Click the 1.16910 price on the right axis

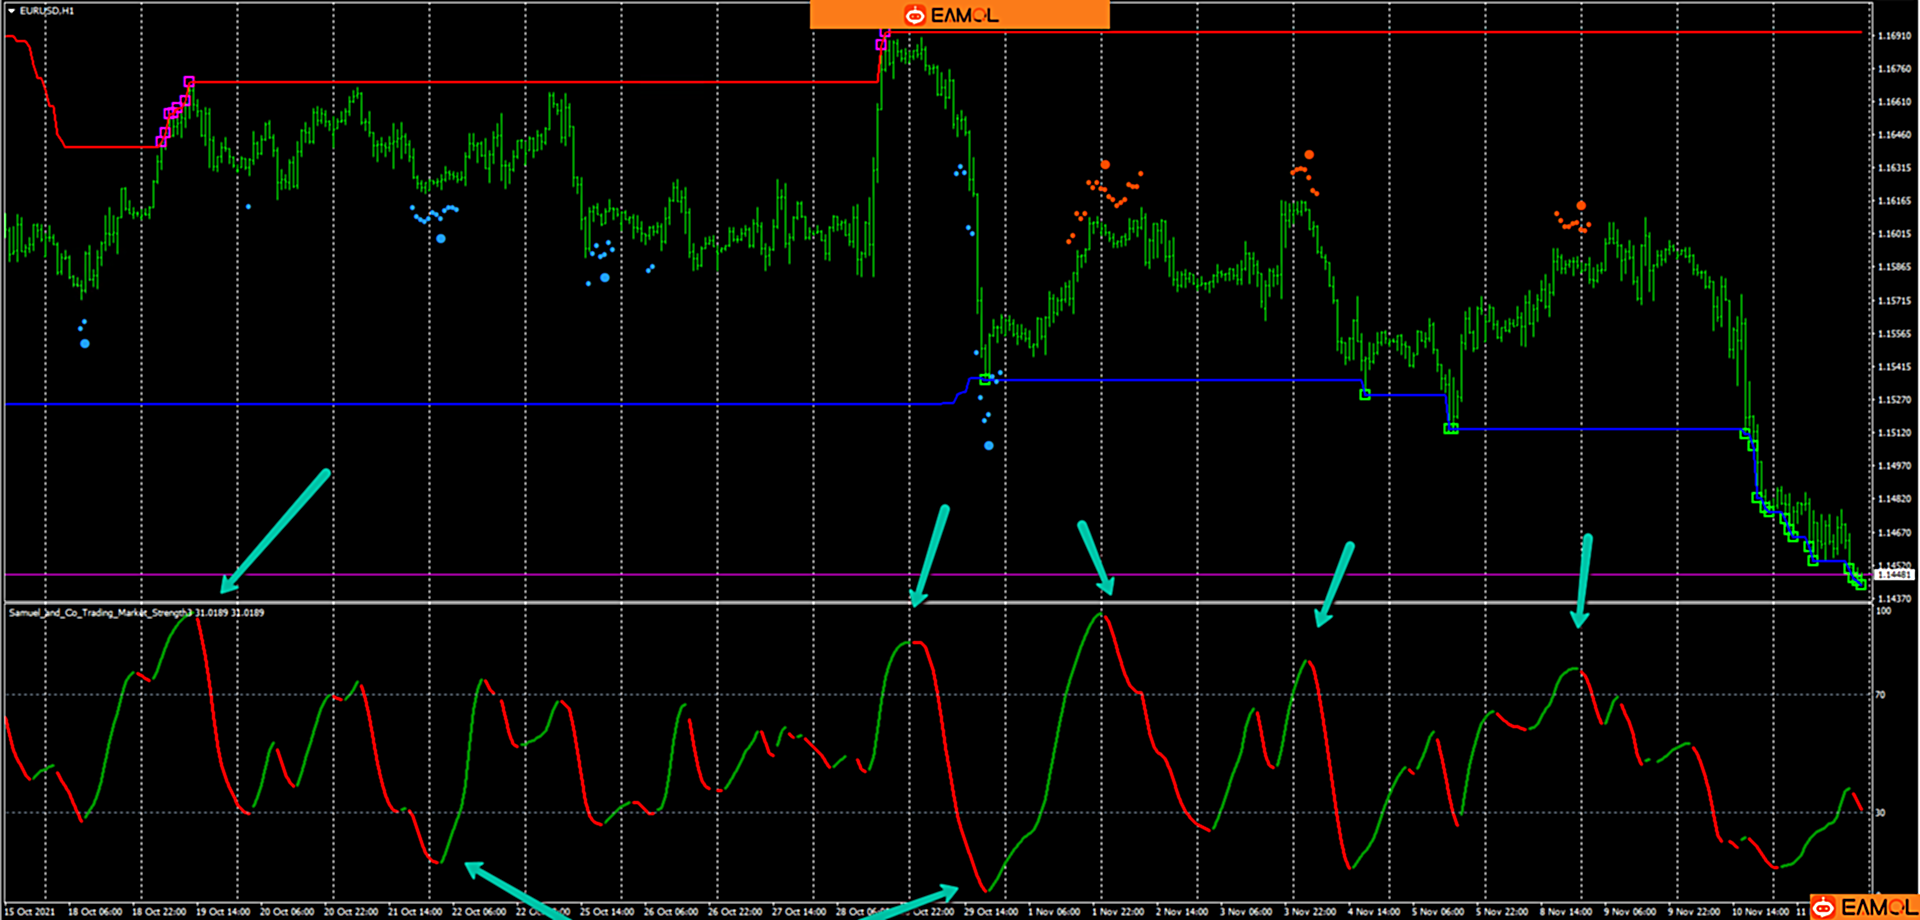(1893, 36)
